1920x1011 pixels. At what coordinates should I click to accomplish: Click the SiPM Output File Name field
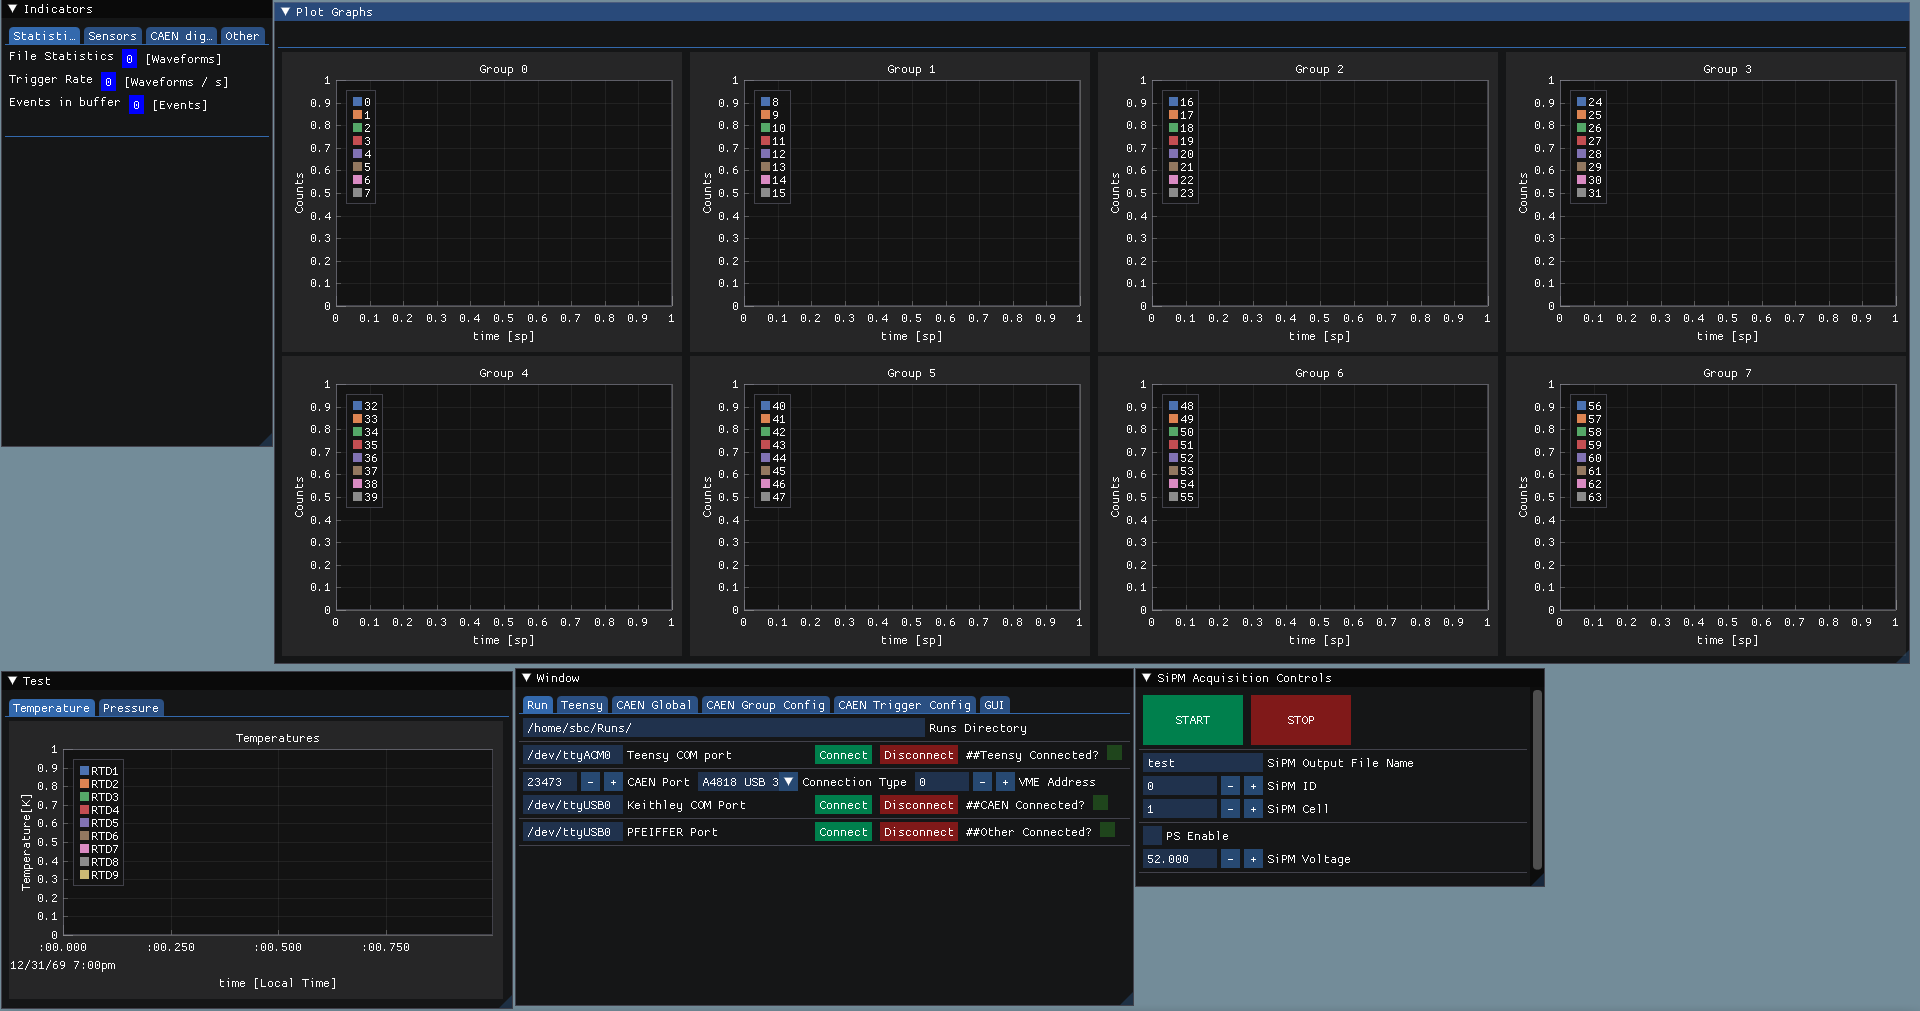tap(1203, 763)
